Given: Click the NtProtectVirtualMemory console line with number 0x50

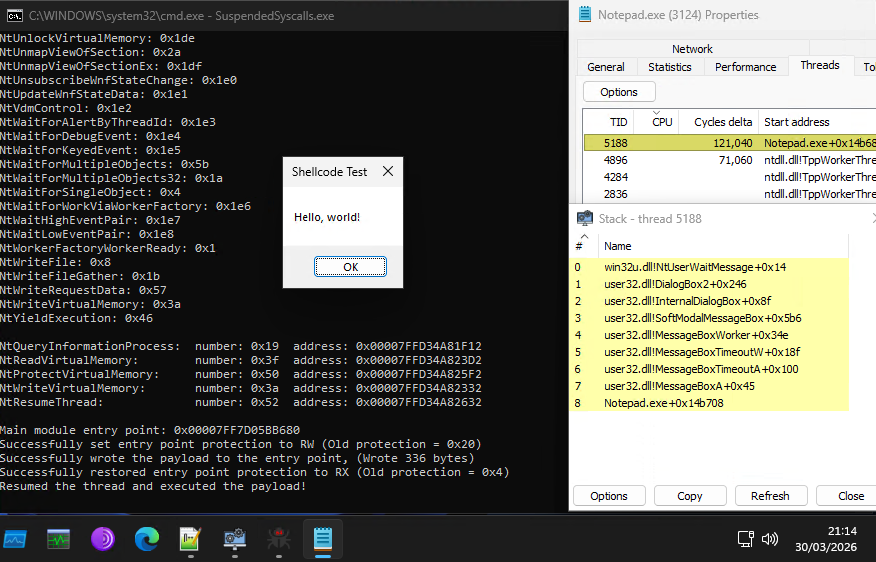Looking at the screenshot, I should [x=241, y=374].
